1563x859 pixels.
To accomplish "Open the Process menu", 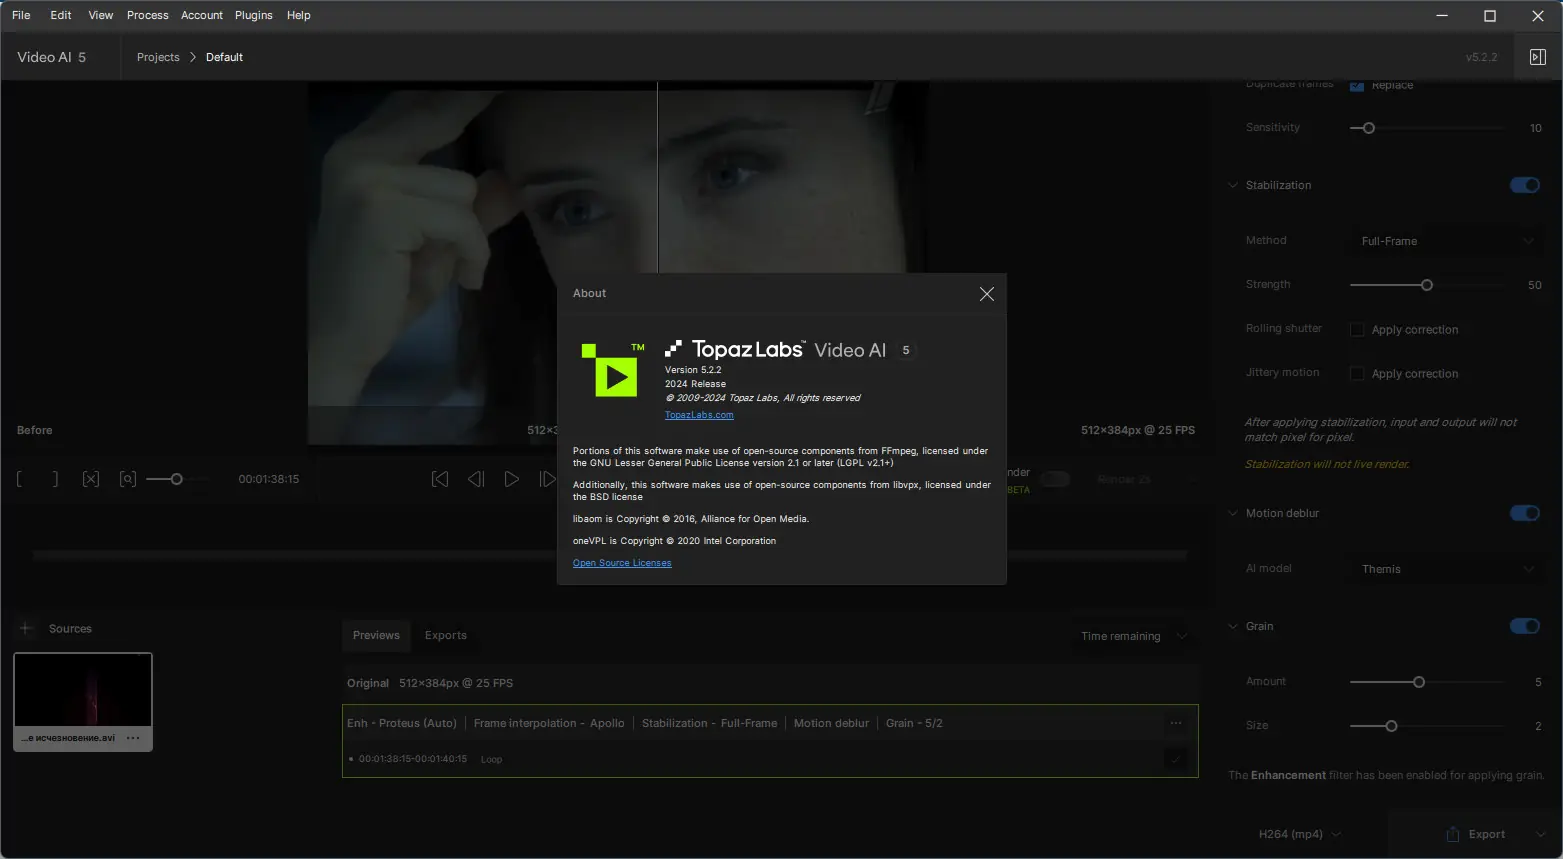I will coord(147,15).
